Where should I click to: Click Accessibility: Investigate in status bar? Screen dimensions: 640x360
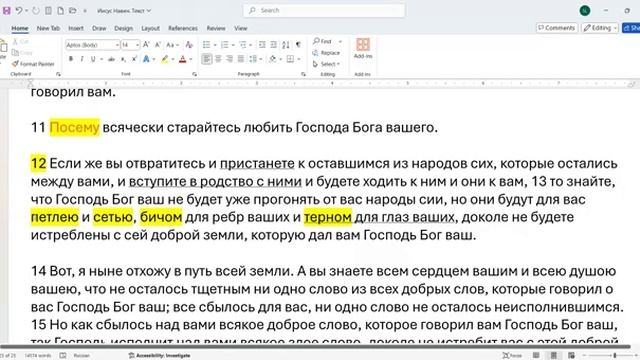coord(160,356)
